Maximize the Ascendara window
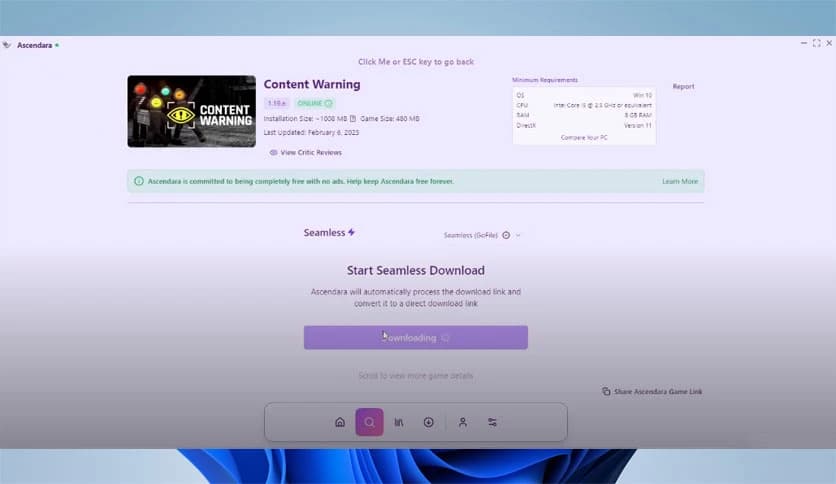 click(816, 43)
